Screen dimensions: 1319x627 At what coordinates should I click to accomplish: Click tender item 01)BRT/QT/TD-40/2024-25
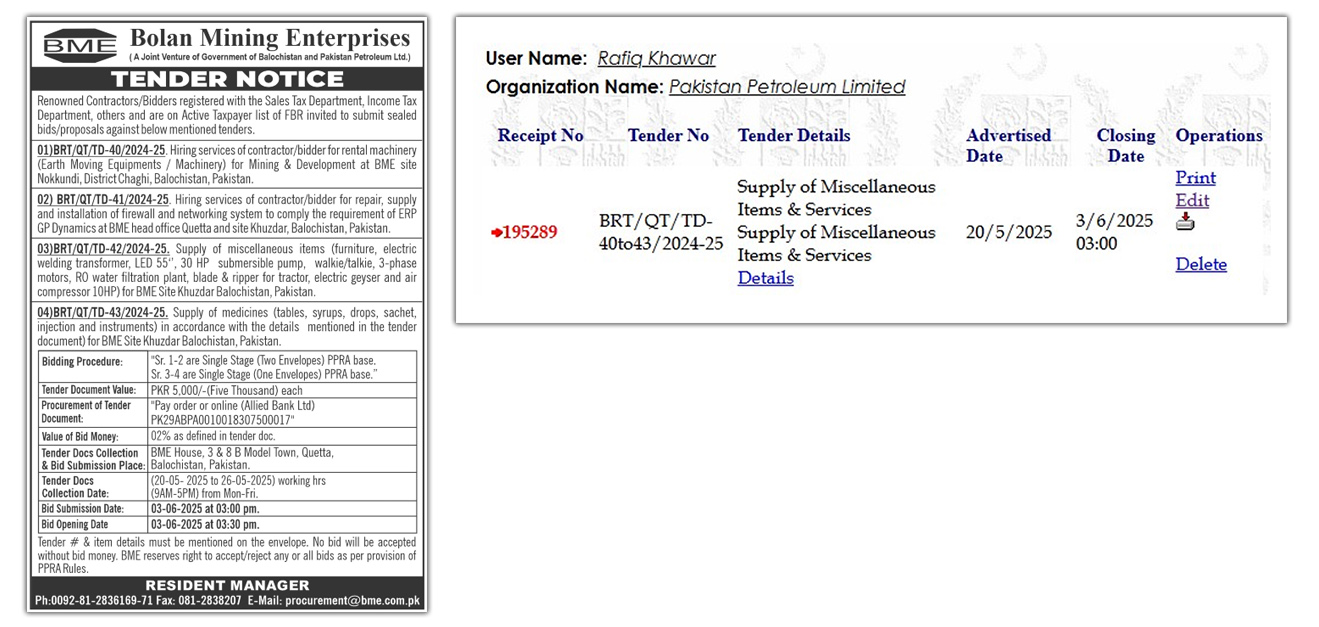click(x=101, y=150)
